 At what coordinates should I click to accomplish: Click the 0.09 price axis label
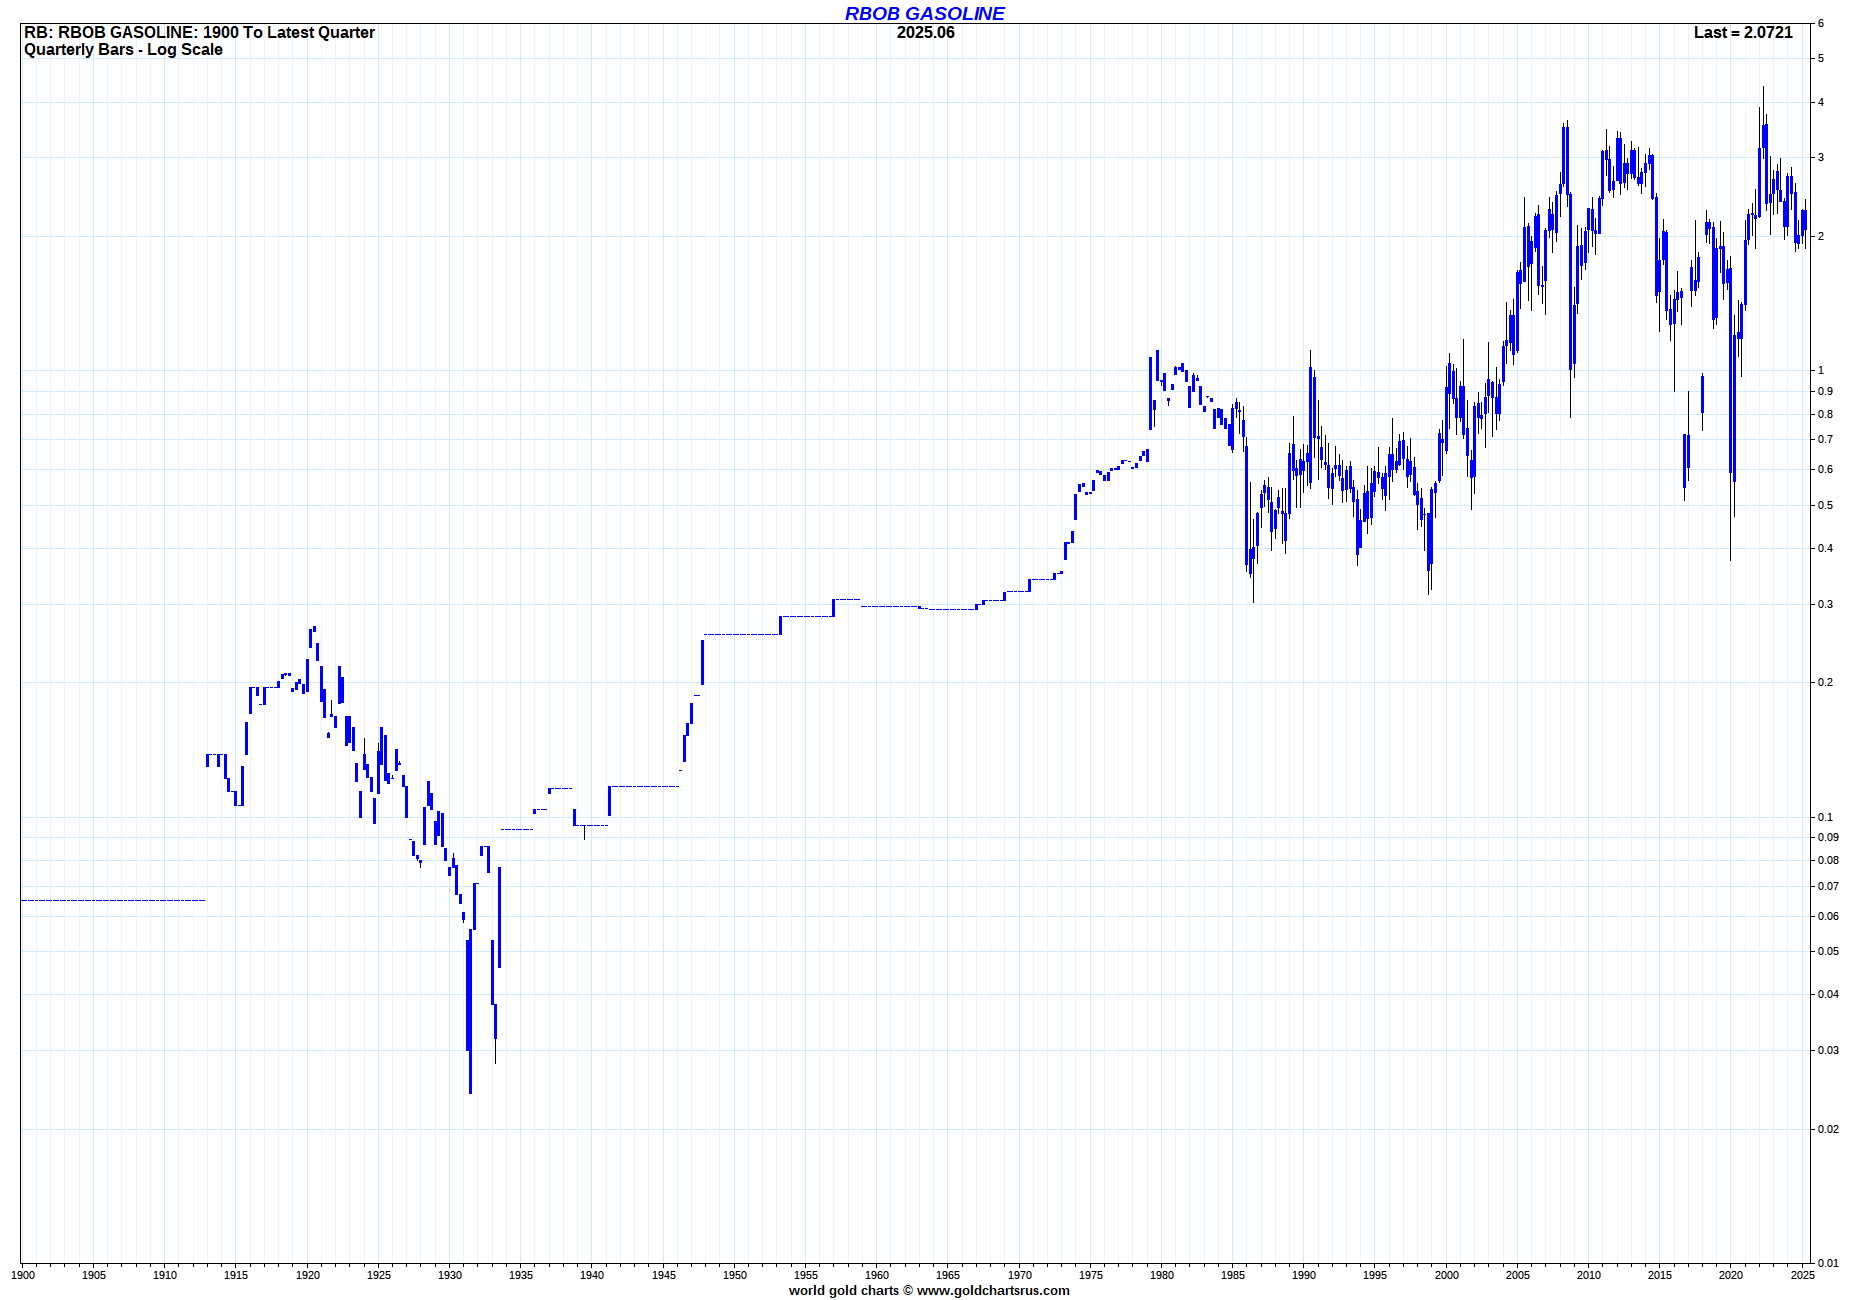[1828, 837]
